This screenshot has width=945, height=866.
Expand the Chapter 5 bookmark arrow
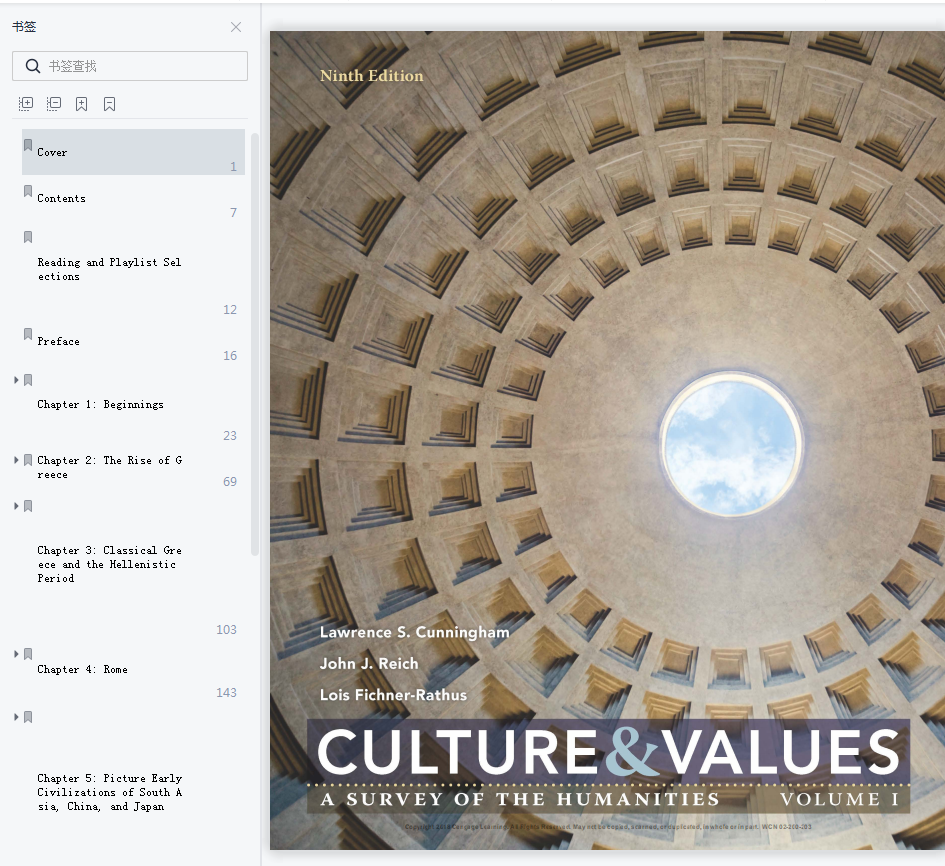pyautogui.click(x=16, y=717)
